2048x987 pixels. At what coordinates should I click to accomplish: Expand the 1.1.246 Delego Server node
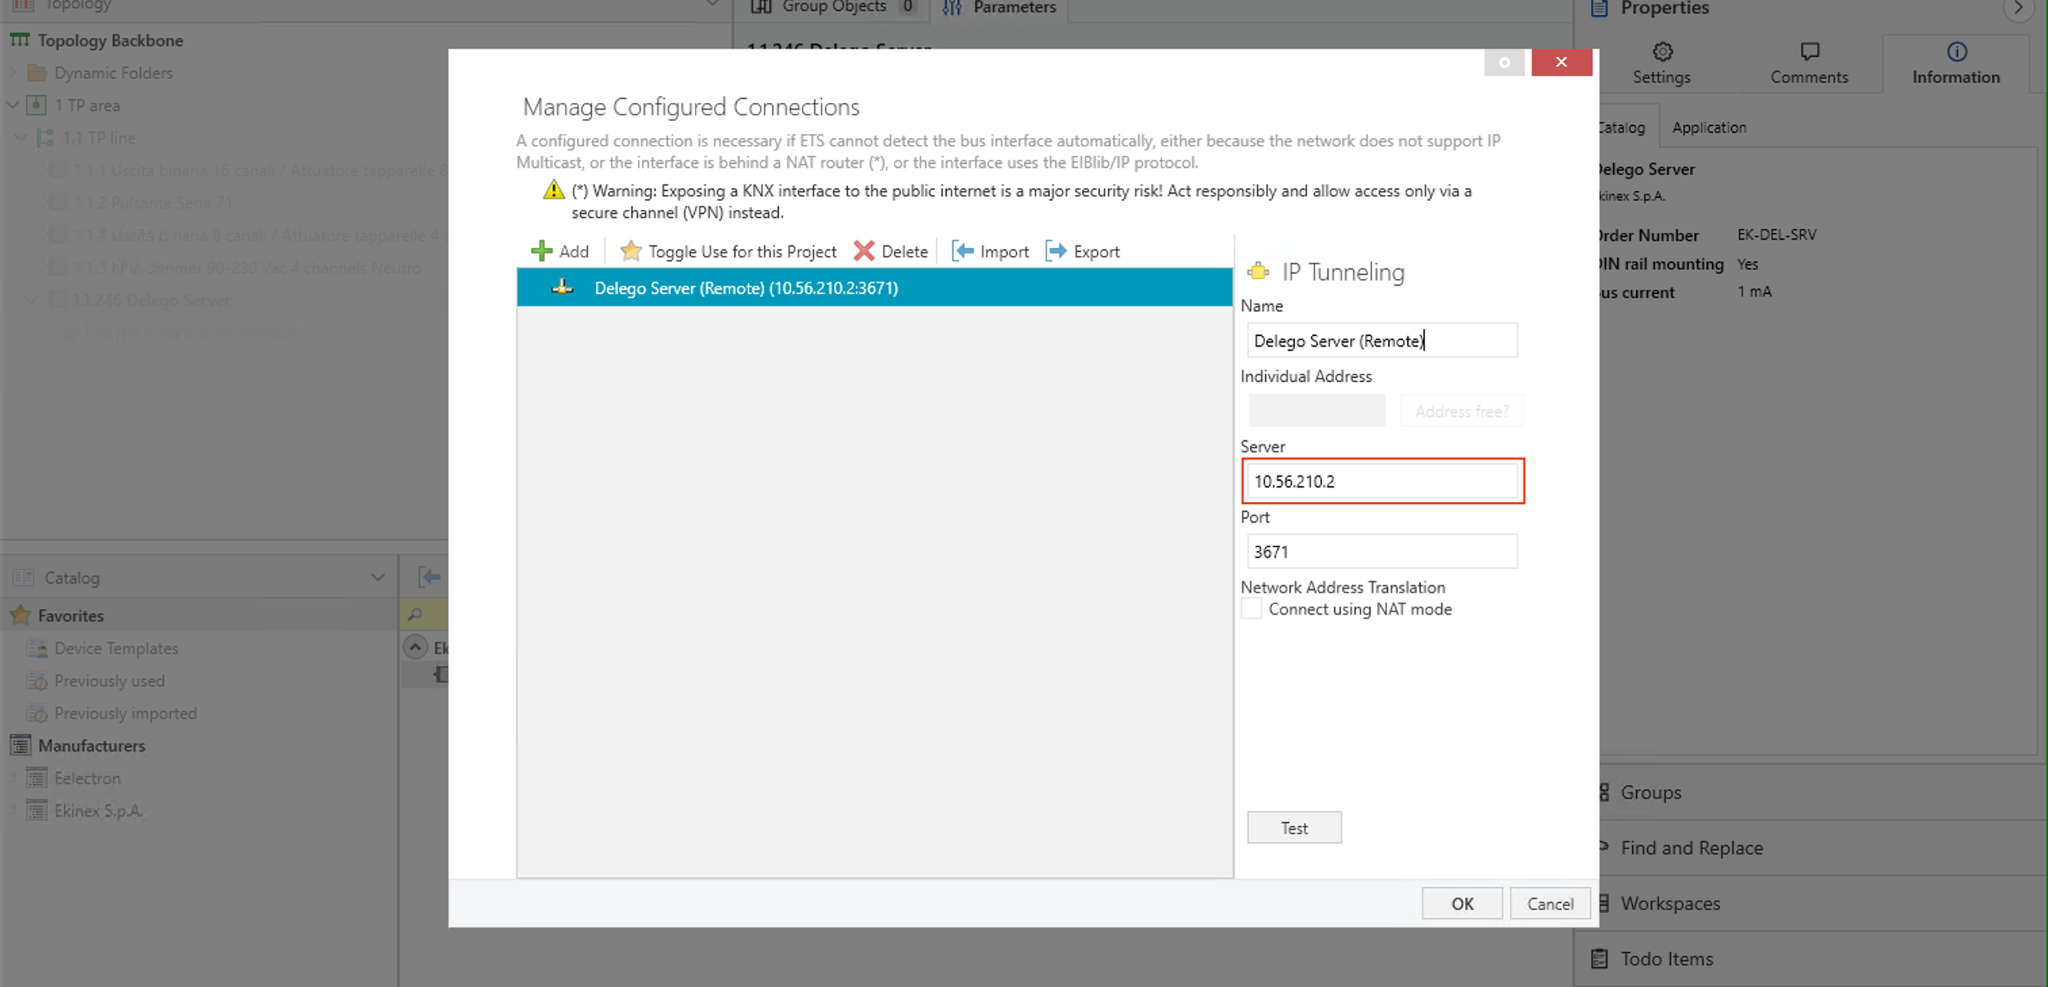[x=31, y=300]
